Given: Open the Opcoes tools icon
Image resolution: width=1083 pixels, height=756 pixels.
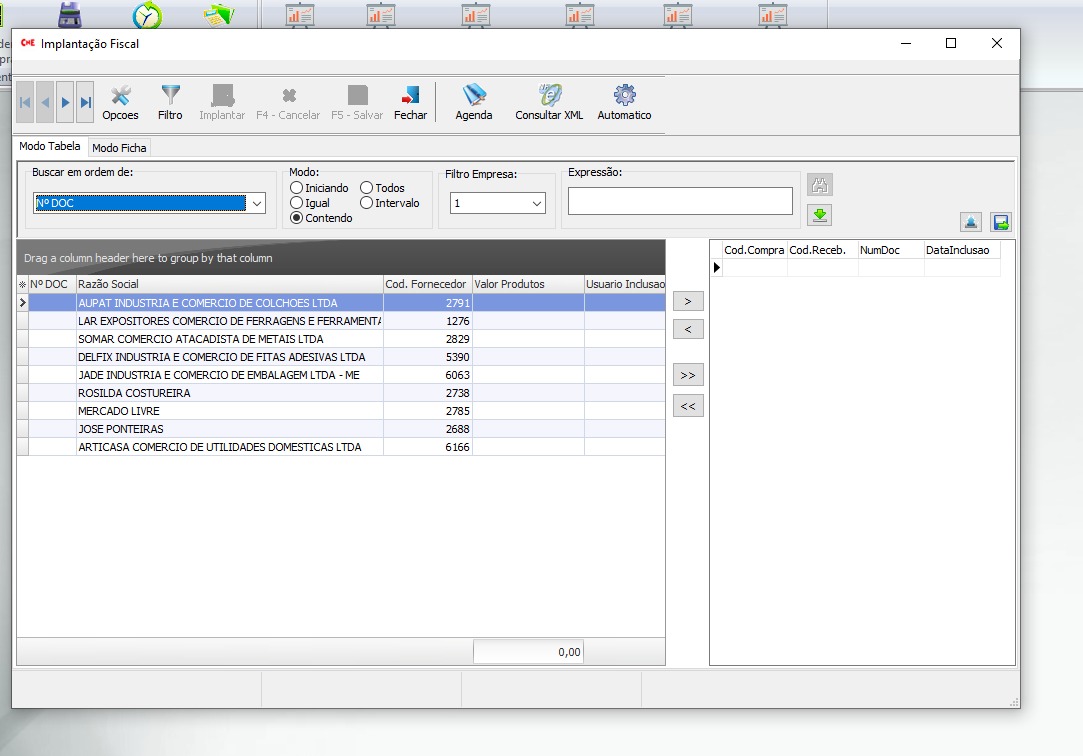Looking at the screenshot, I should click(x=121, y=97).
